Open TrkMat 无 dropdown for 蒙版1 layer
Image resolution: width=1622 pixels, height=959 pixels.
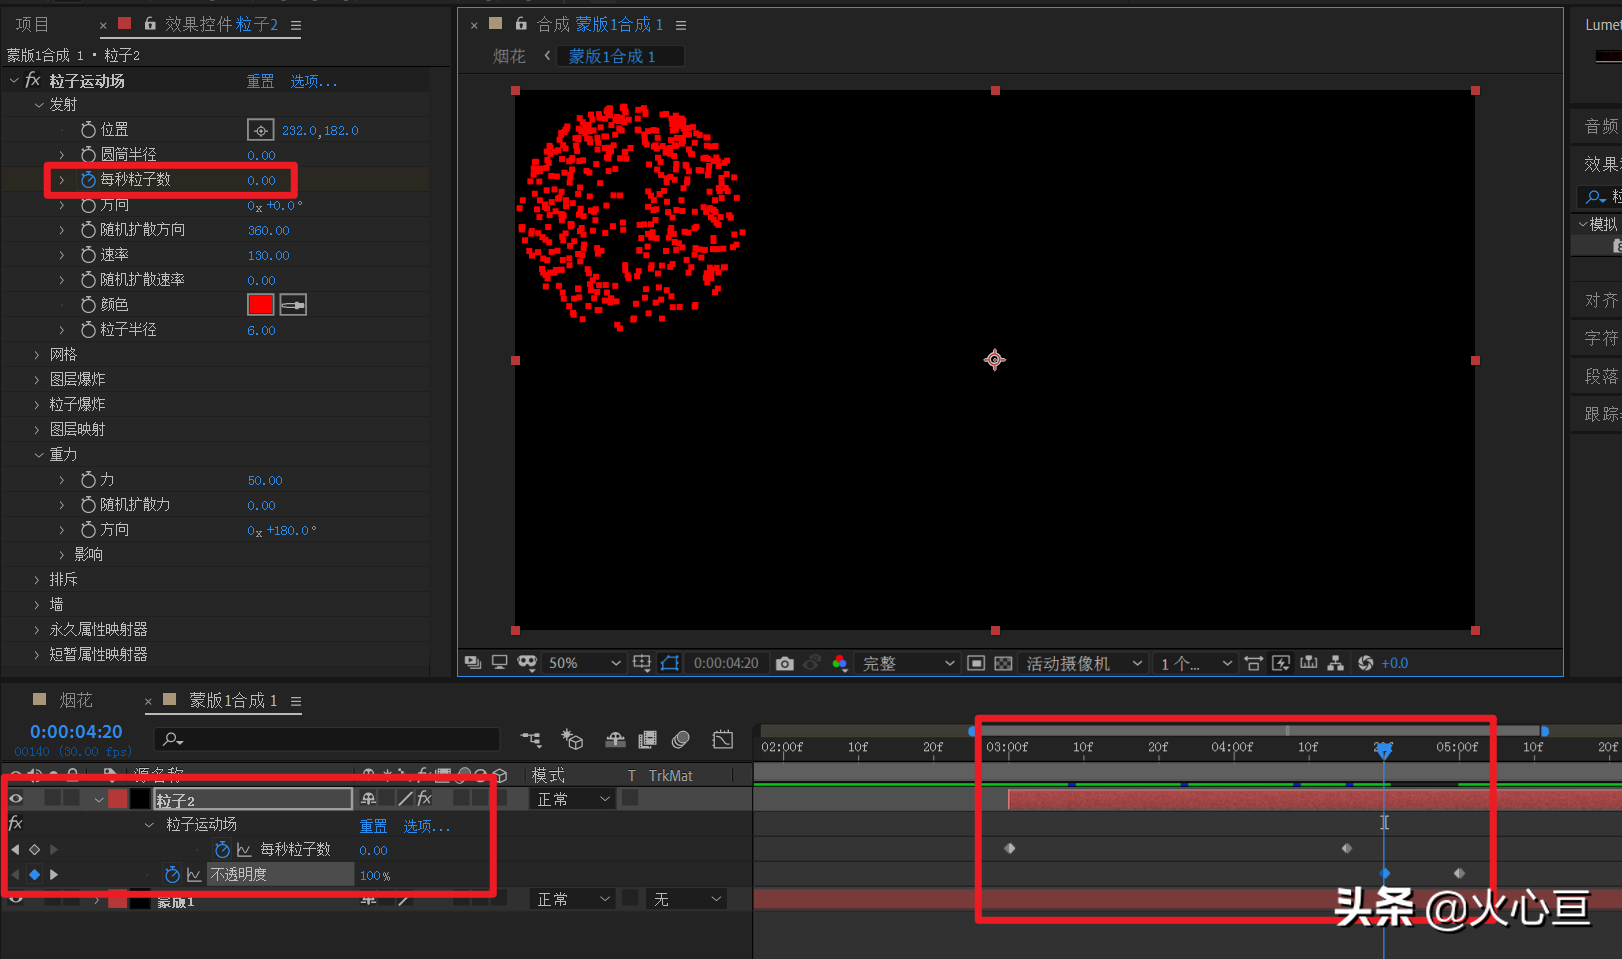point(686,899)
